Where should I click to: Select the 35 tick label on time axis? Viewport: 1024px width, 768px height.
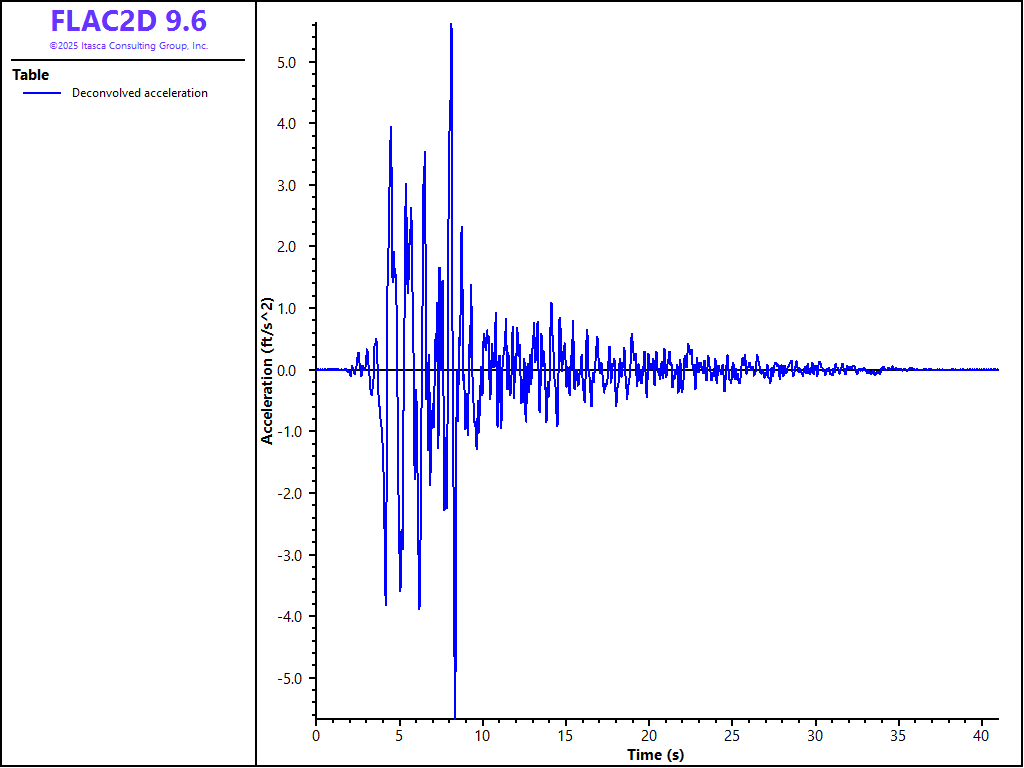pos(899,735)
